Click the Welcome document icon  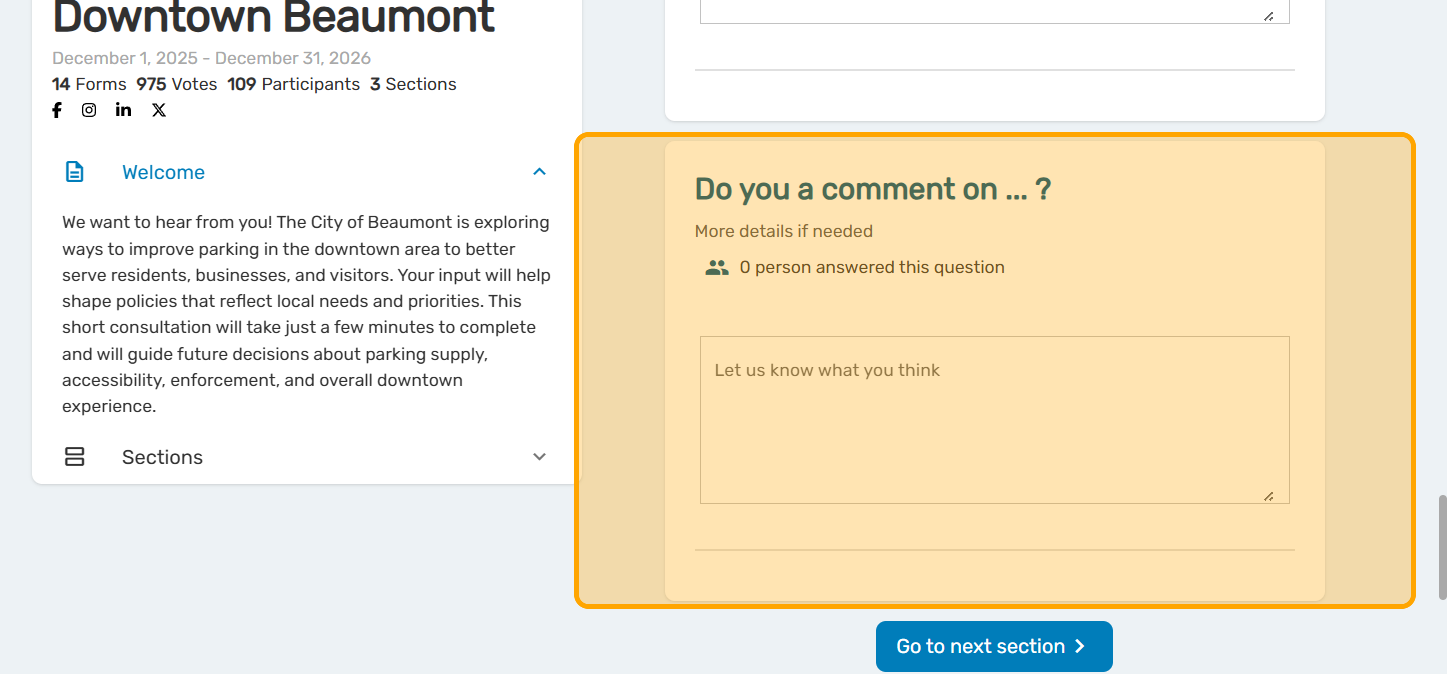point(75,172)
